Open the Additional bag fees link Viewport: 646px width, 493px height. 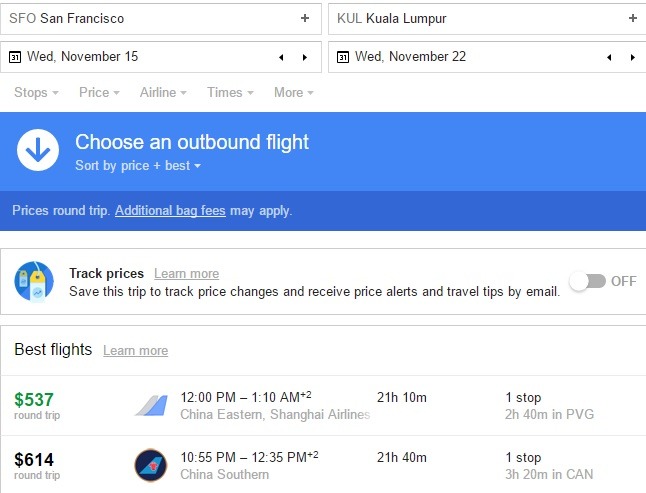coord(170,211)
